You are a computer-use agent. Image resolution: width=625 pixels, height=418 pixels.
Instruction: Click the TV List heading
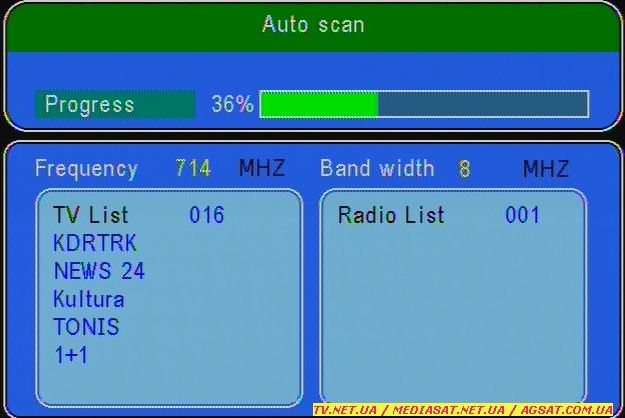pyautogui.click(x=90, y=215)
